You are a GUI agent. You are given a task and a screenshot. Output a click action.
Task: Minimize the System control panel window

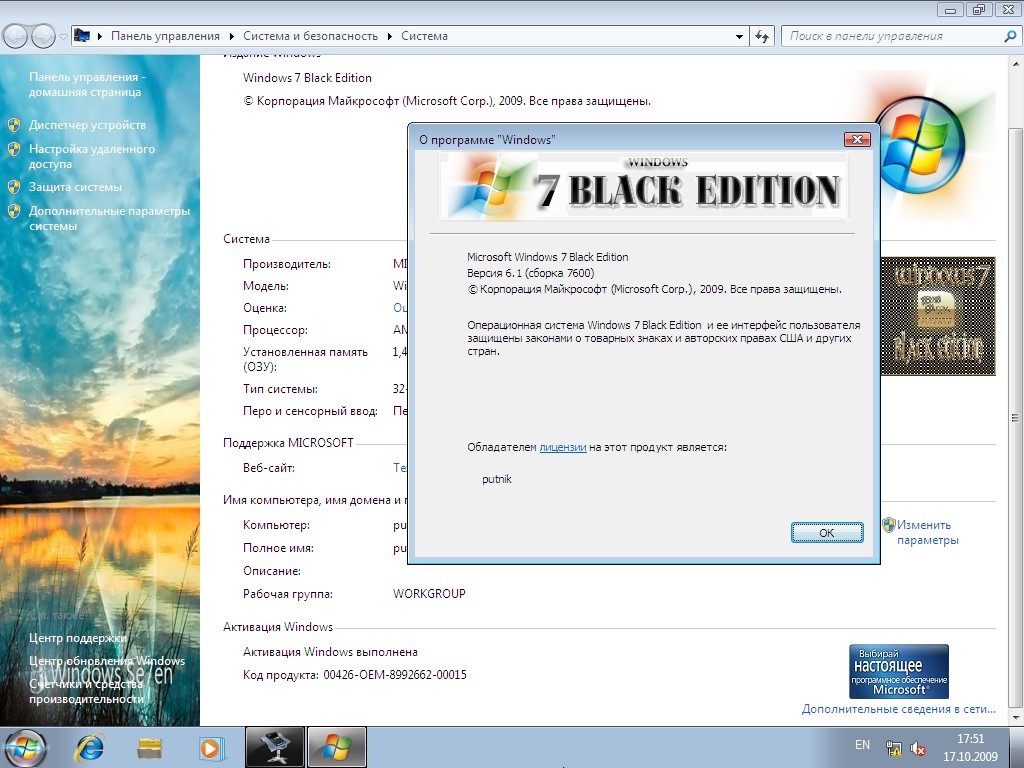click(950, 9)
